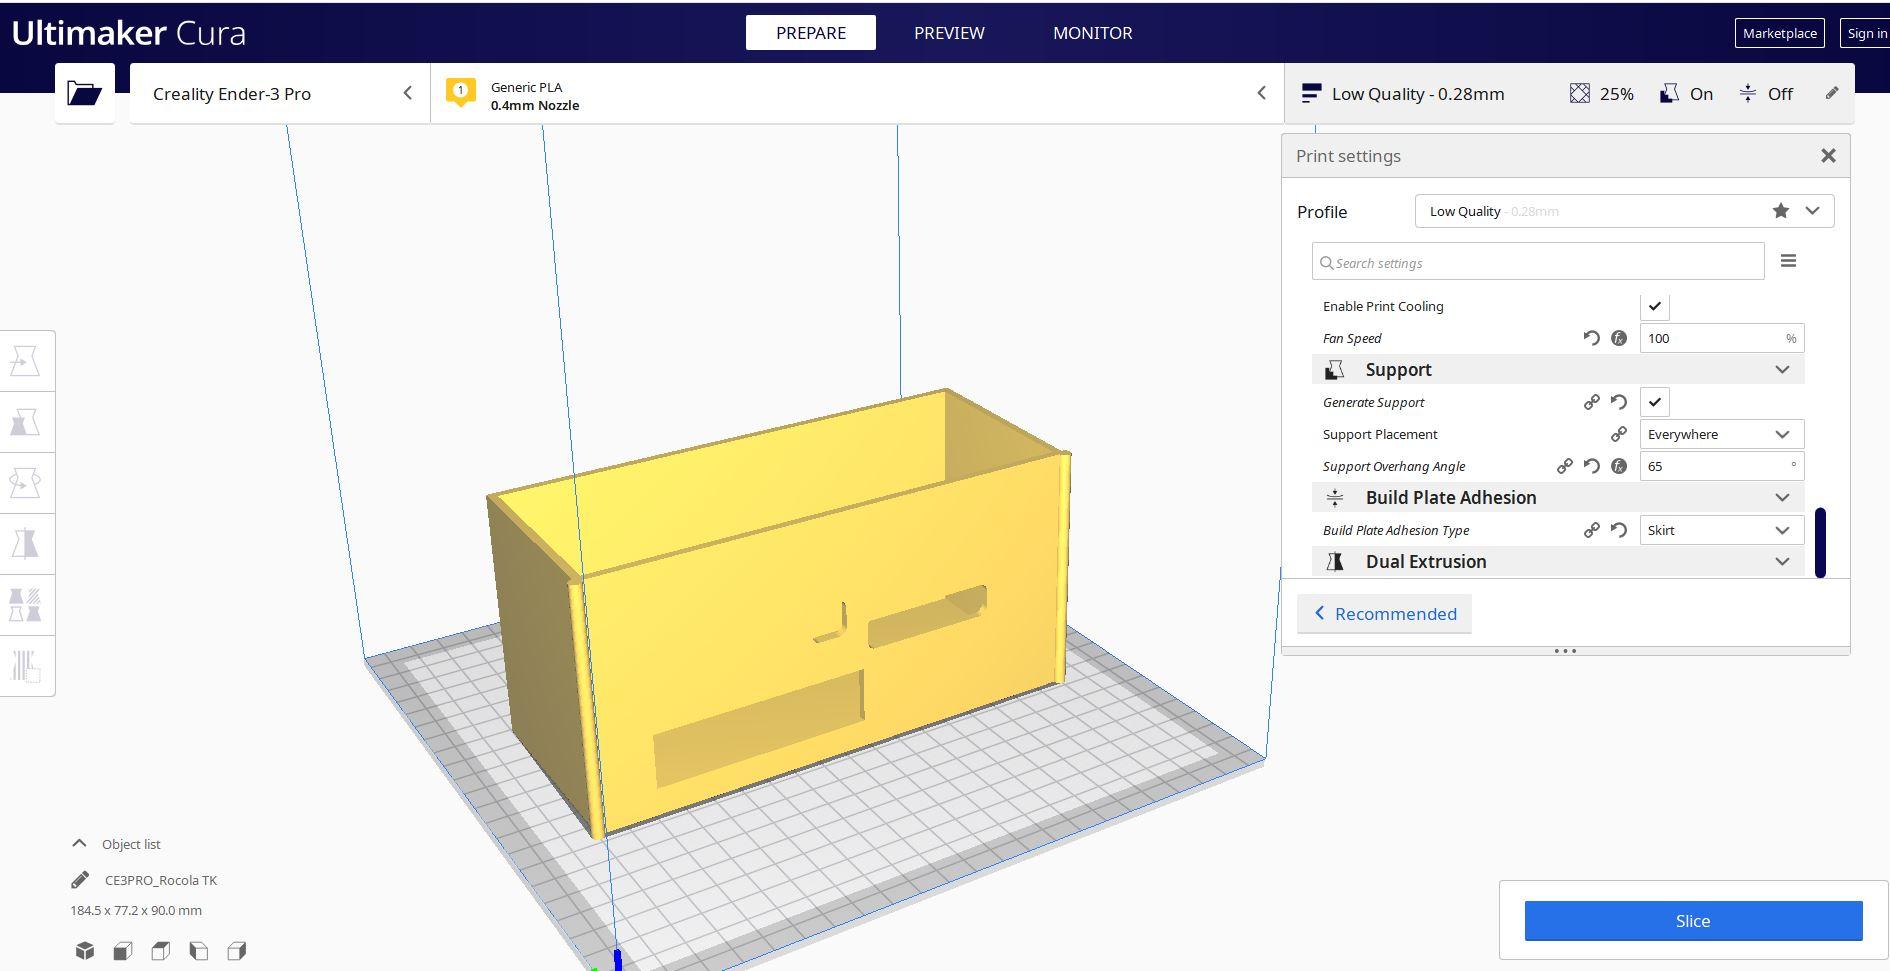The width and height of the screenshot is (1890, 971).
Task: Collapse the Object list
Action: [80, 844]
